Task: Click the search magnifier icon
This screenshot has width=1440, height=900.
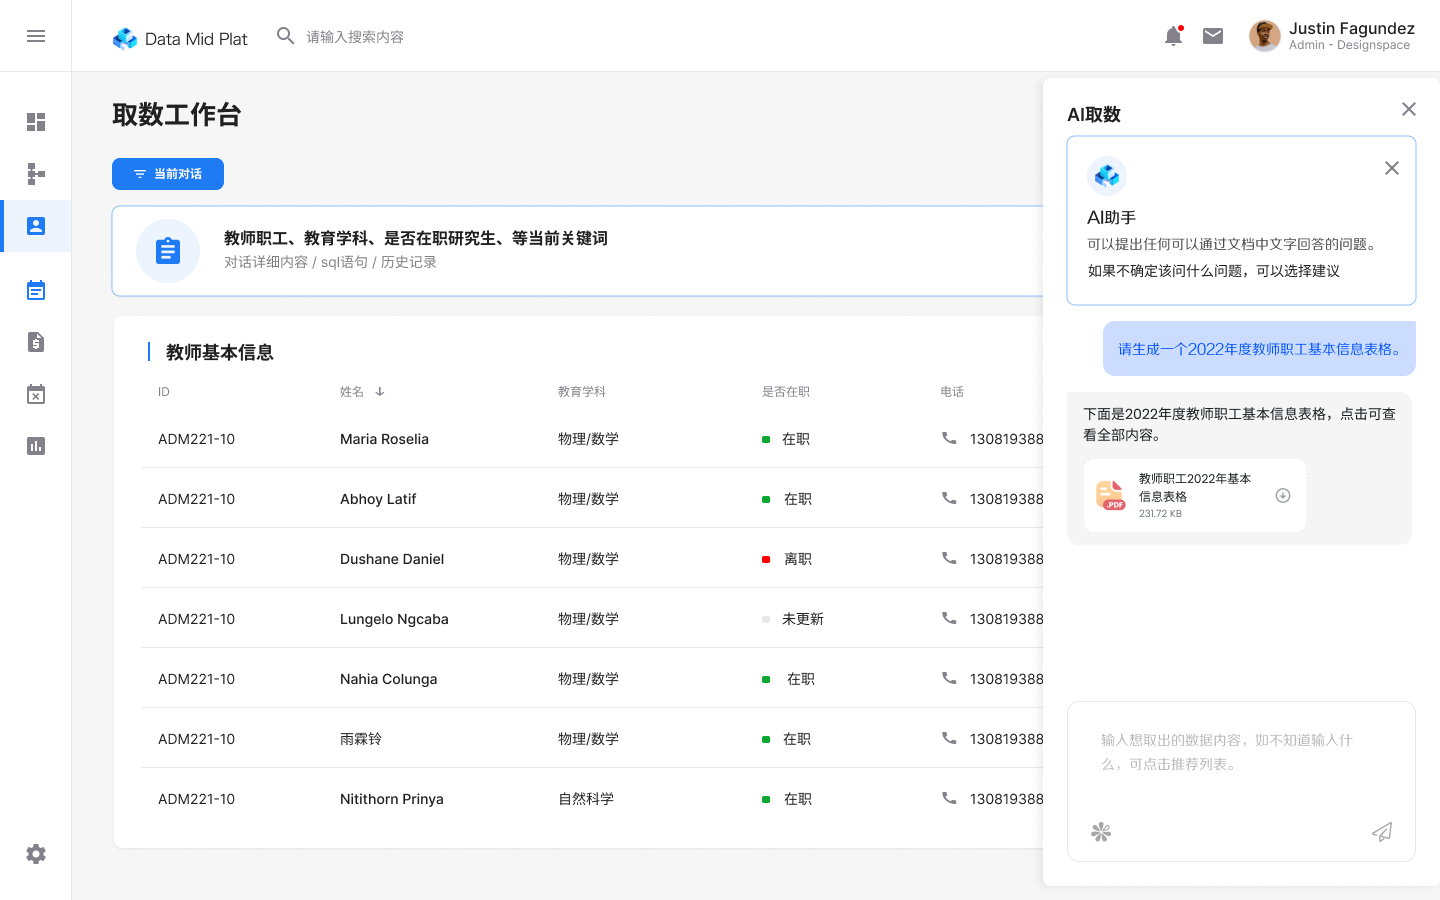Action: coord(285,36)
